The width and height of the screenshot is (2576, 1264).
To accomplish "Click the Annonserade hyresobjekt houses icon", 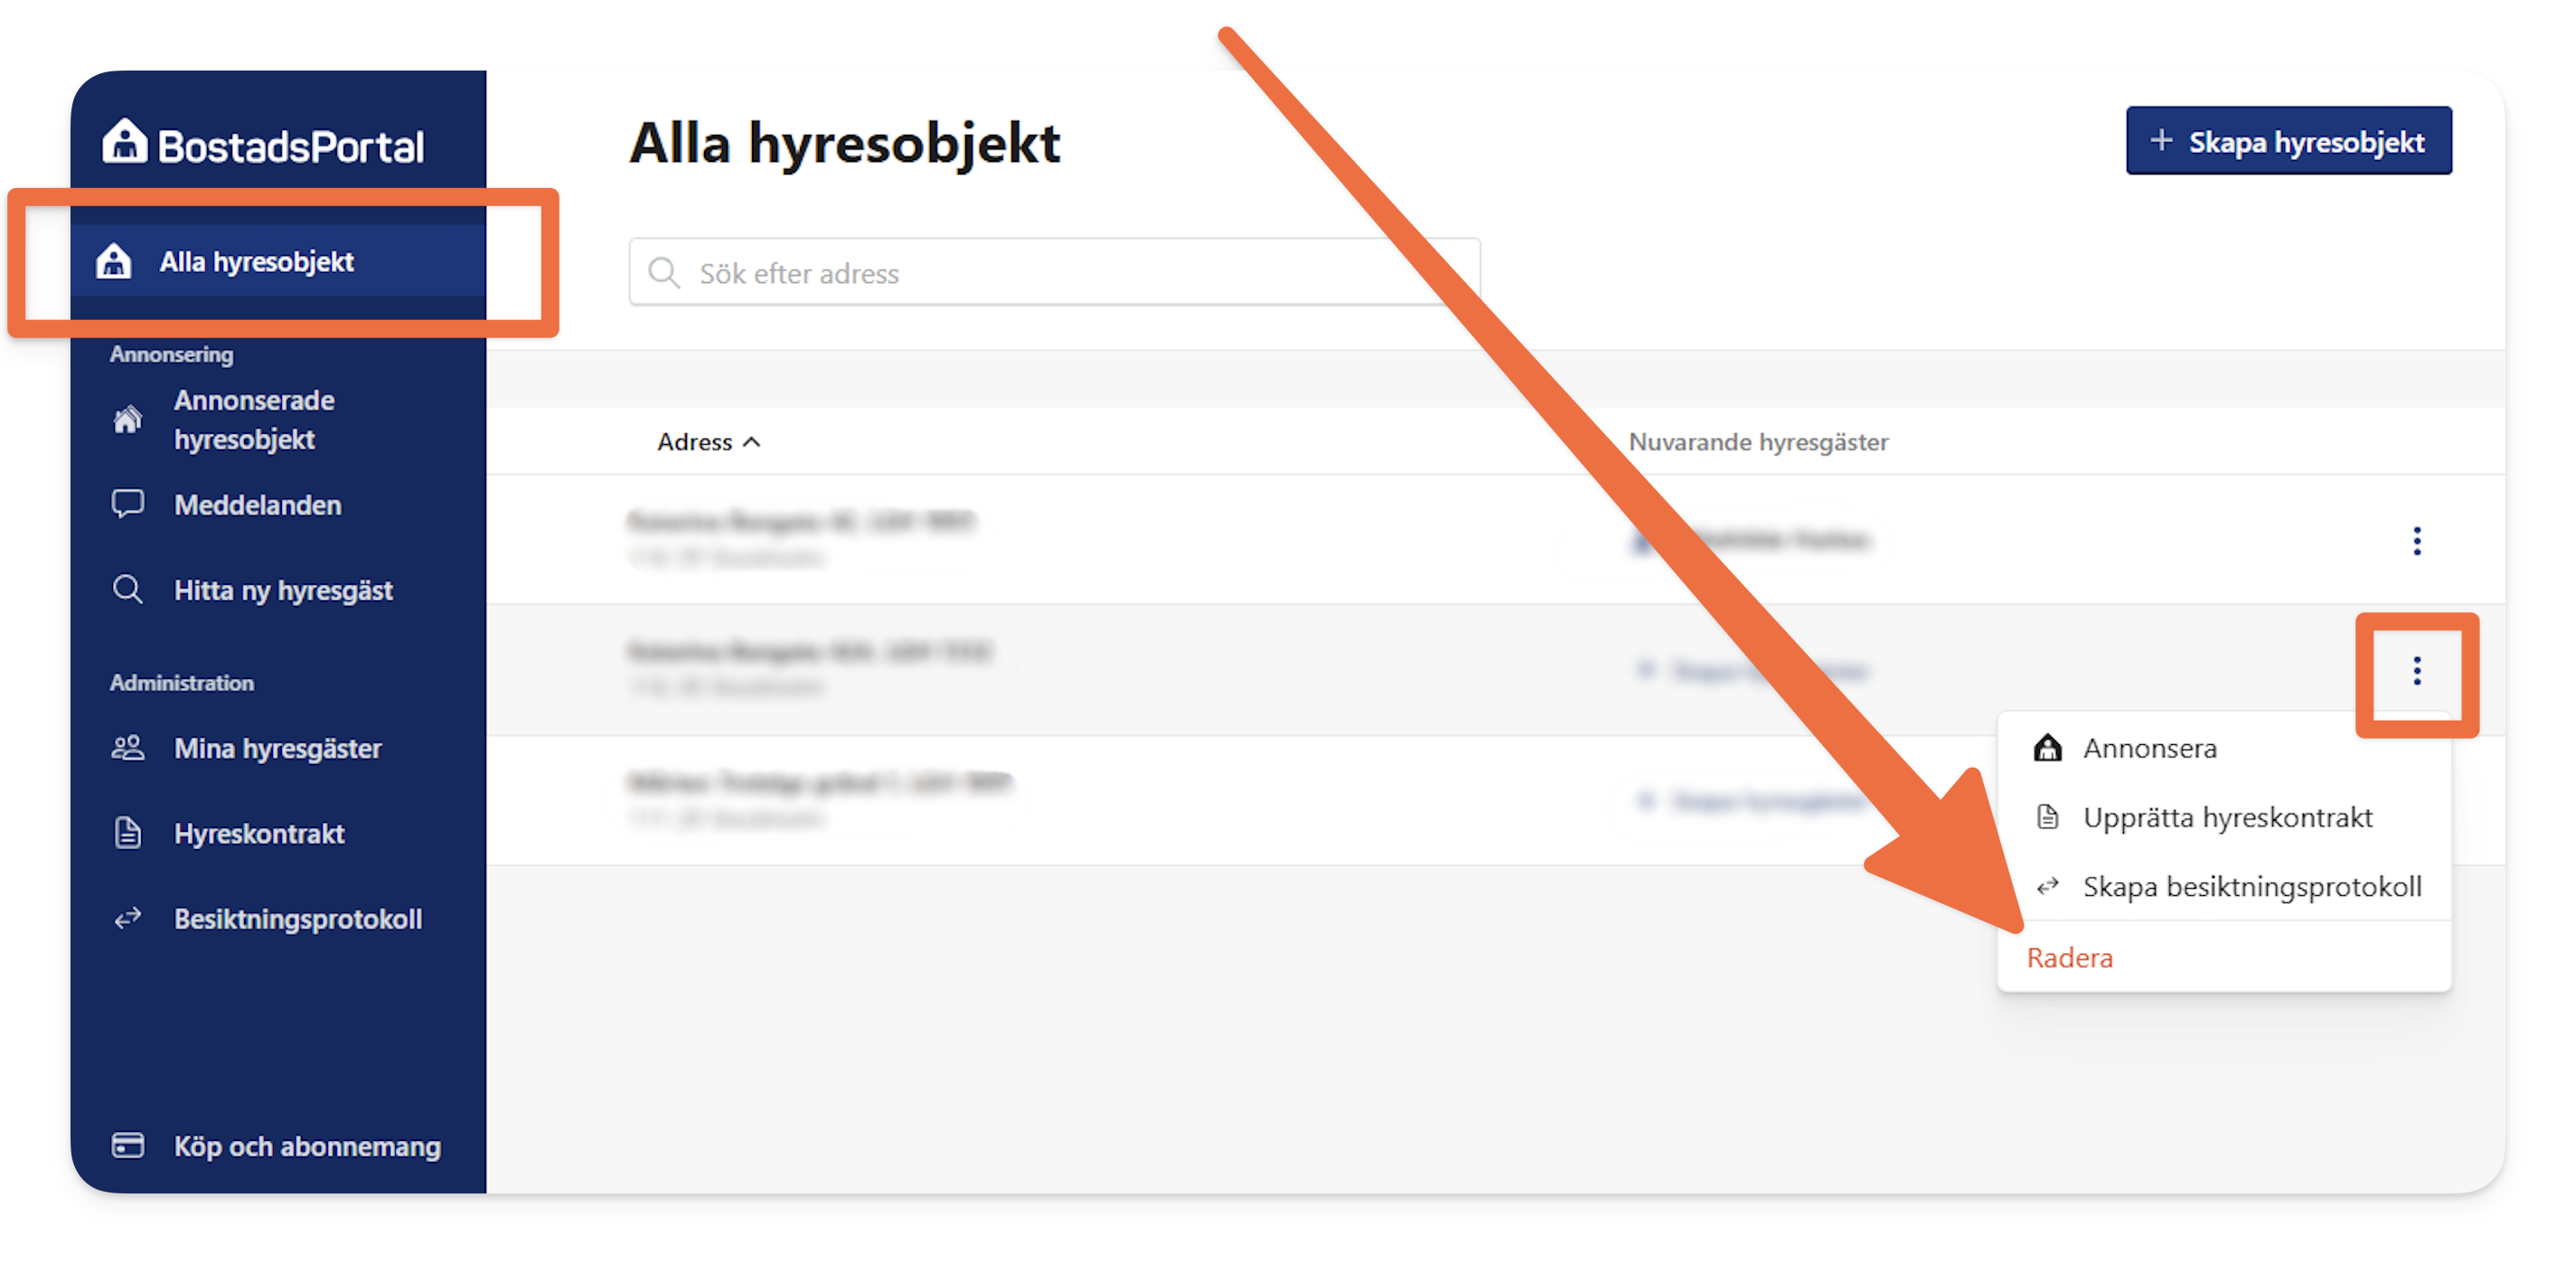I will [127, 419].
